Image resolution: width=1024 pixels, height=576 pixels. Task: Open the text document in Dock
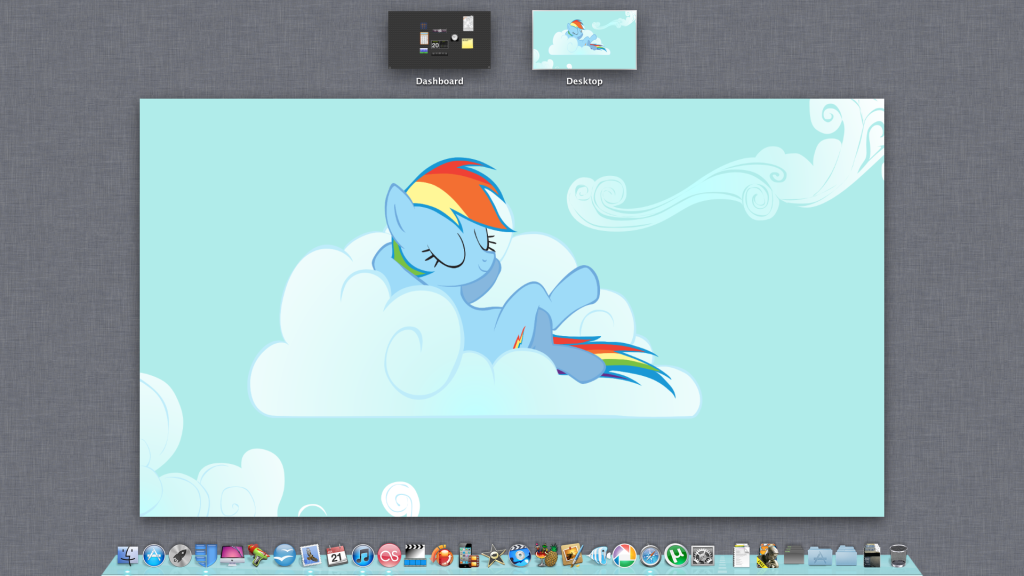click(741, 556)
